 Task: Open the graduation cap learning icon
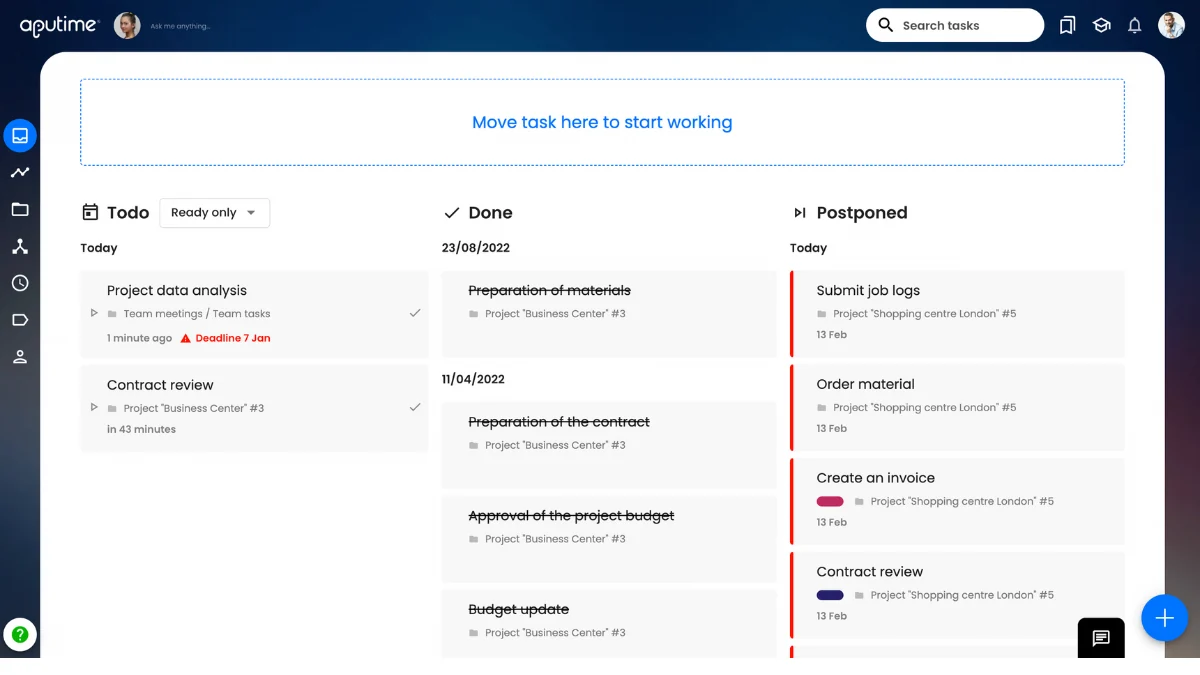[x=1101, y=26]
